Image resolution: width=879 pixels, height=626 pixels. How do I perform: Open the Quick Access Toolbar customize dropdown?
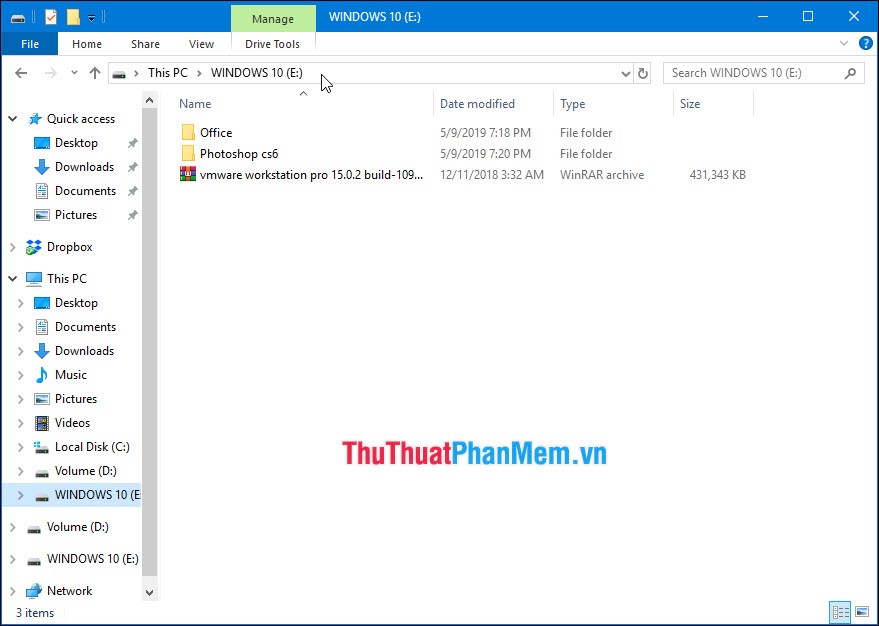[91, 17]
